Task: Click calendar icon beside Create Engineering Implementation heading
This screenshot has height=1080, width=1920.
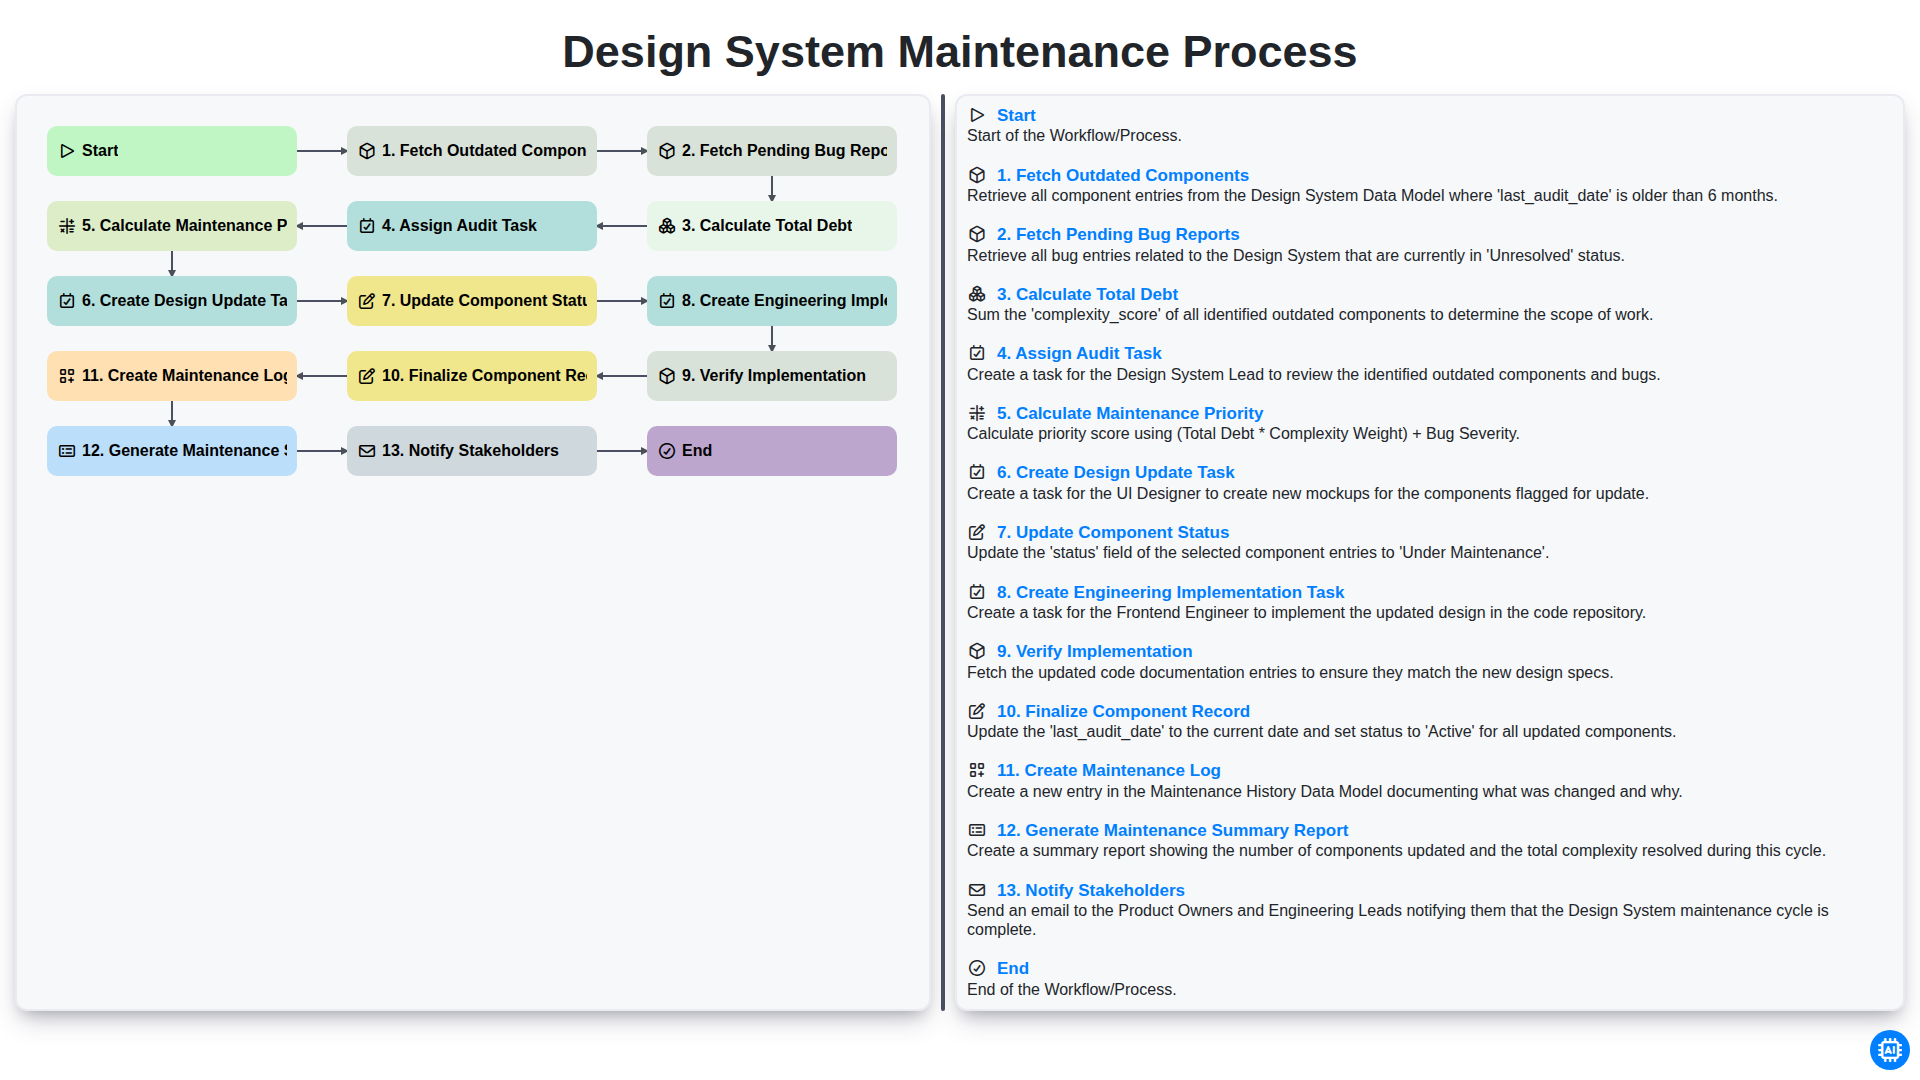Action: [x=977, y=592]
